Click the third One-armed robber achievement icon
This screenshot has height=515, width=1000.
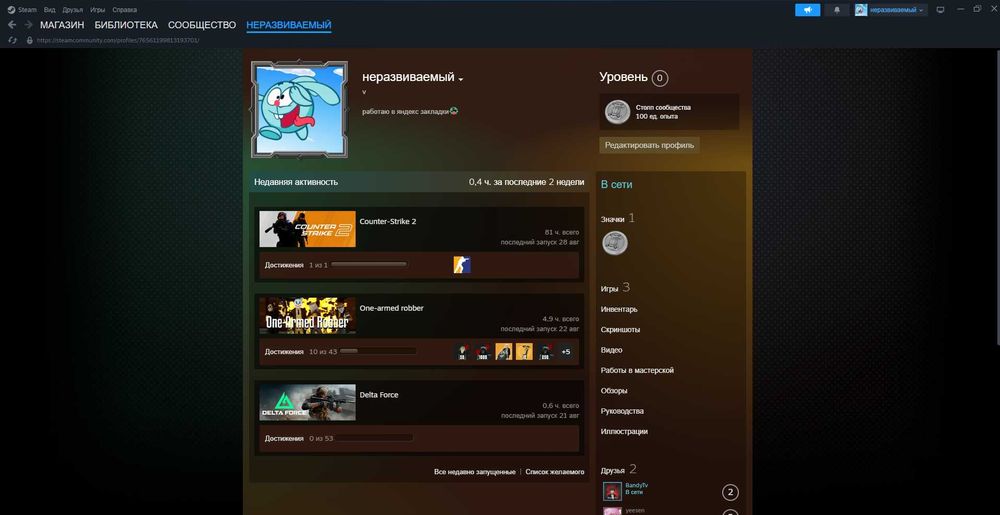click(x=504, y=352)
